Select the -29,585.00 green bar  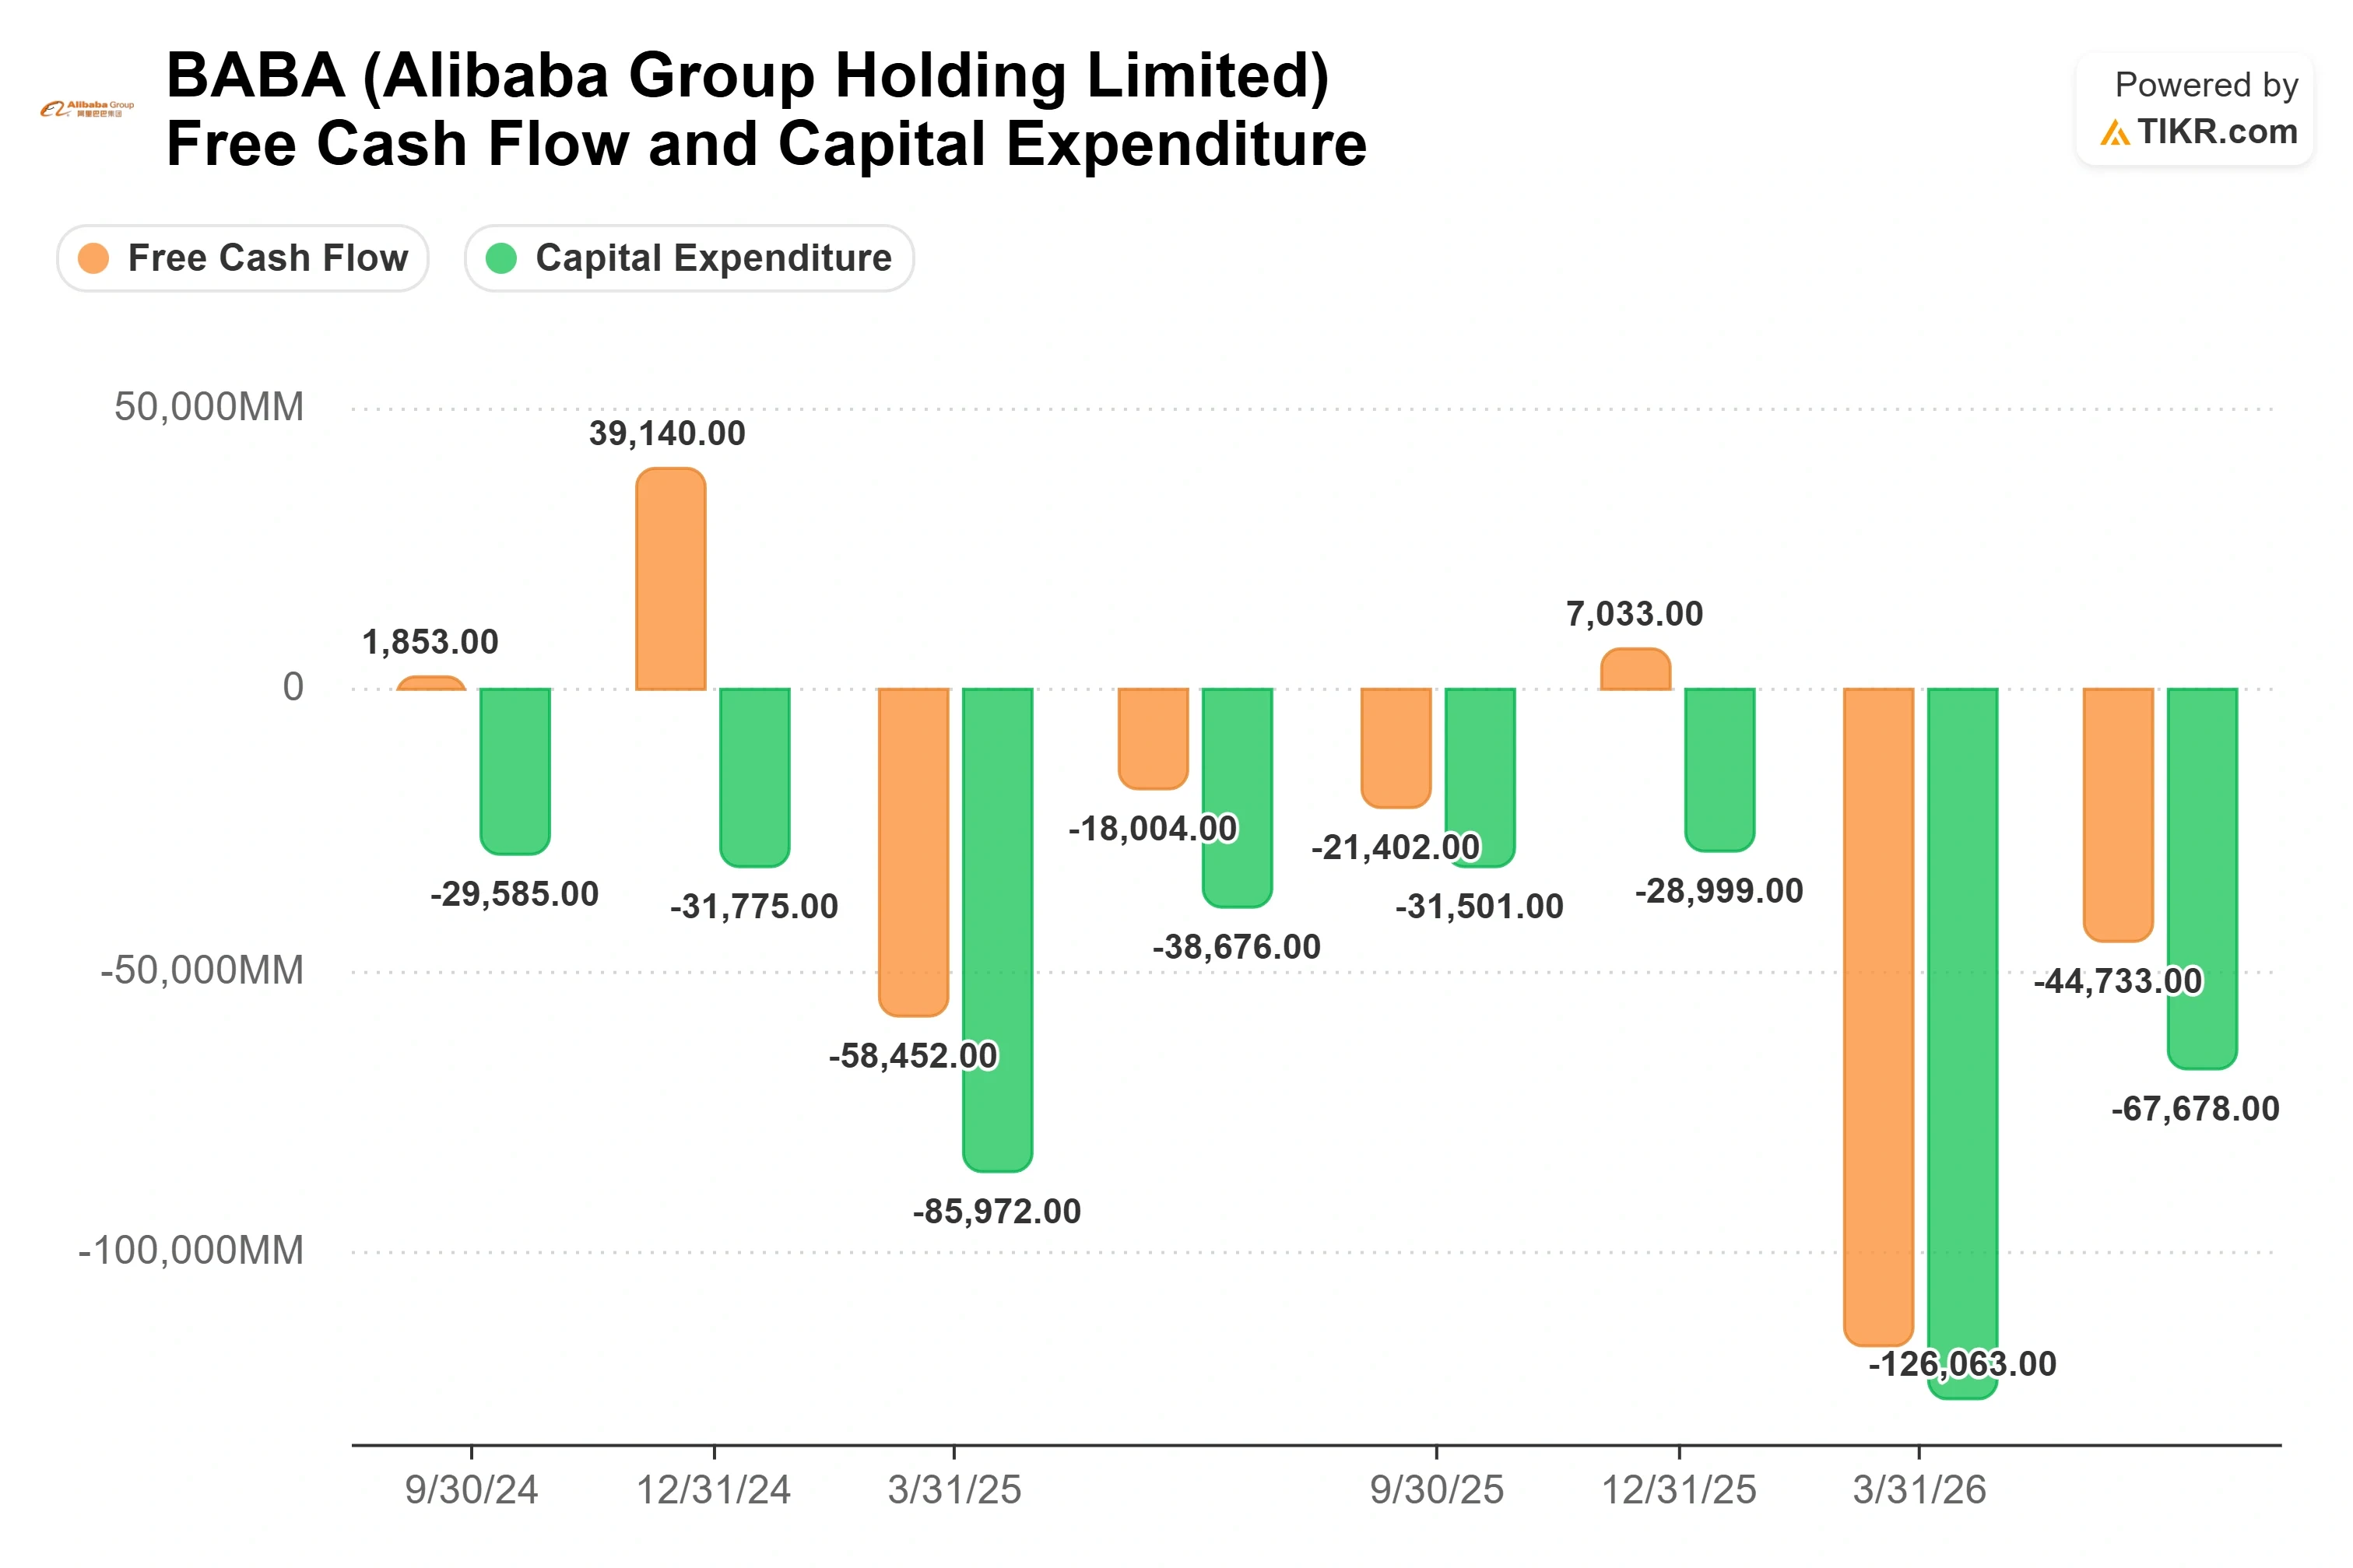point(515,771)
